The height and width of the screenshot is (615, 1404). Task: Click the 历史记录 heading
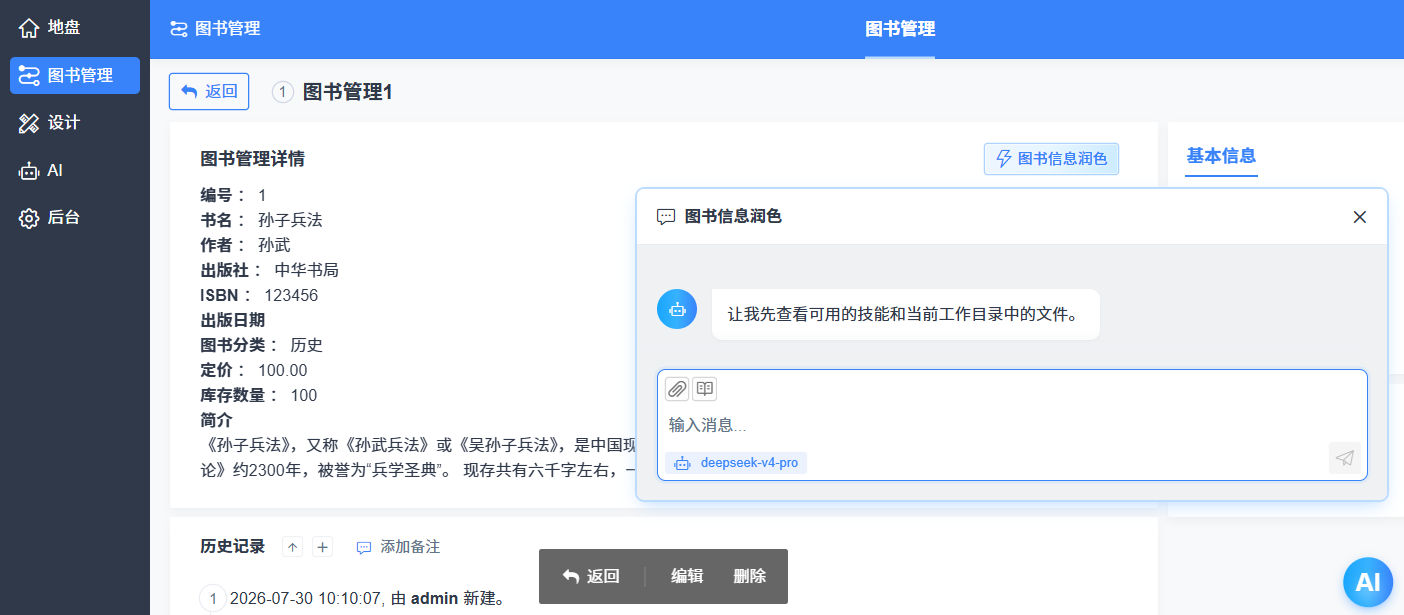click(x=232, y=546)
